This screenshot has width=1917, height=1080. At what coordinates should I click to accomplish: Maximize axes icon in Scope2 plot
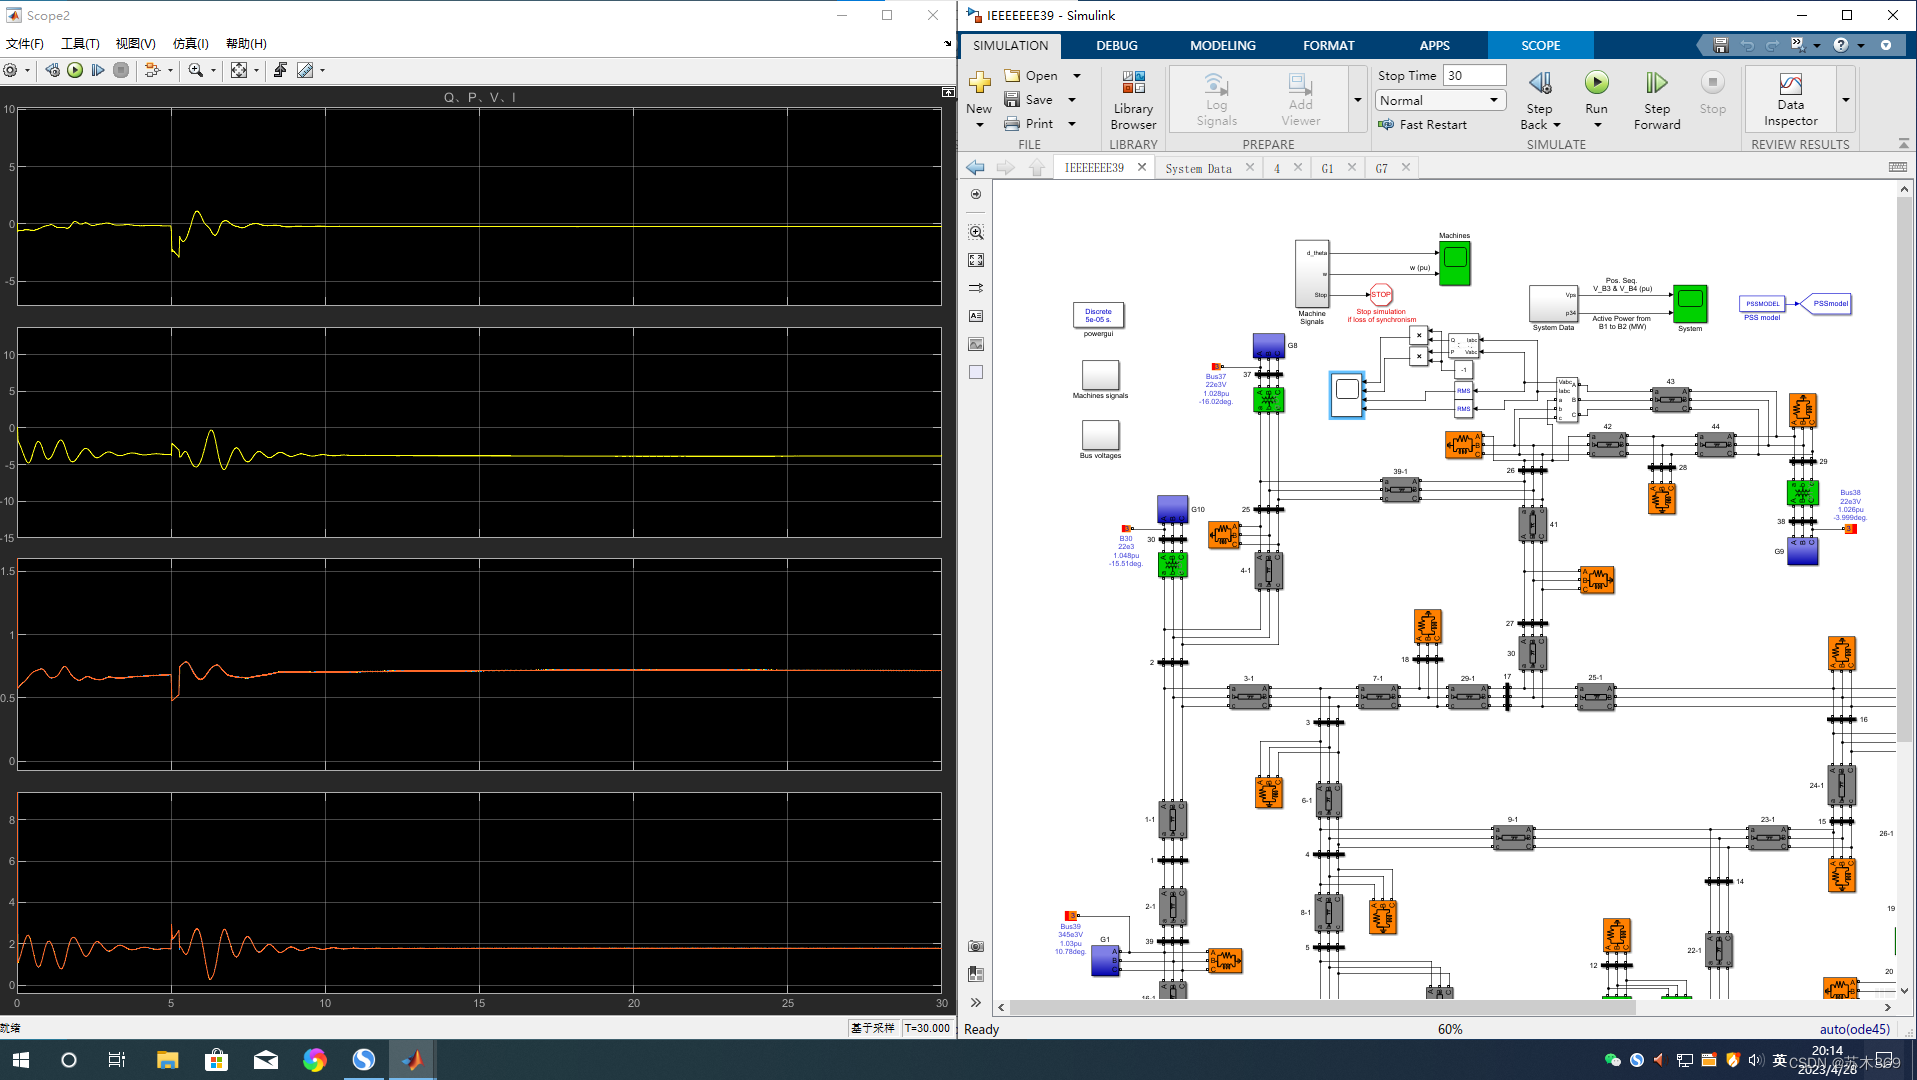tap(948, 92)
